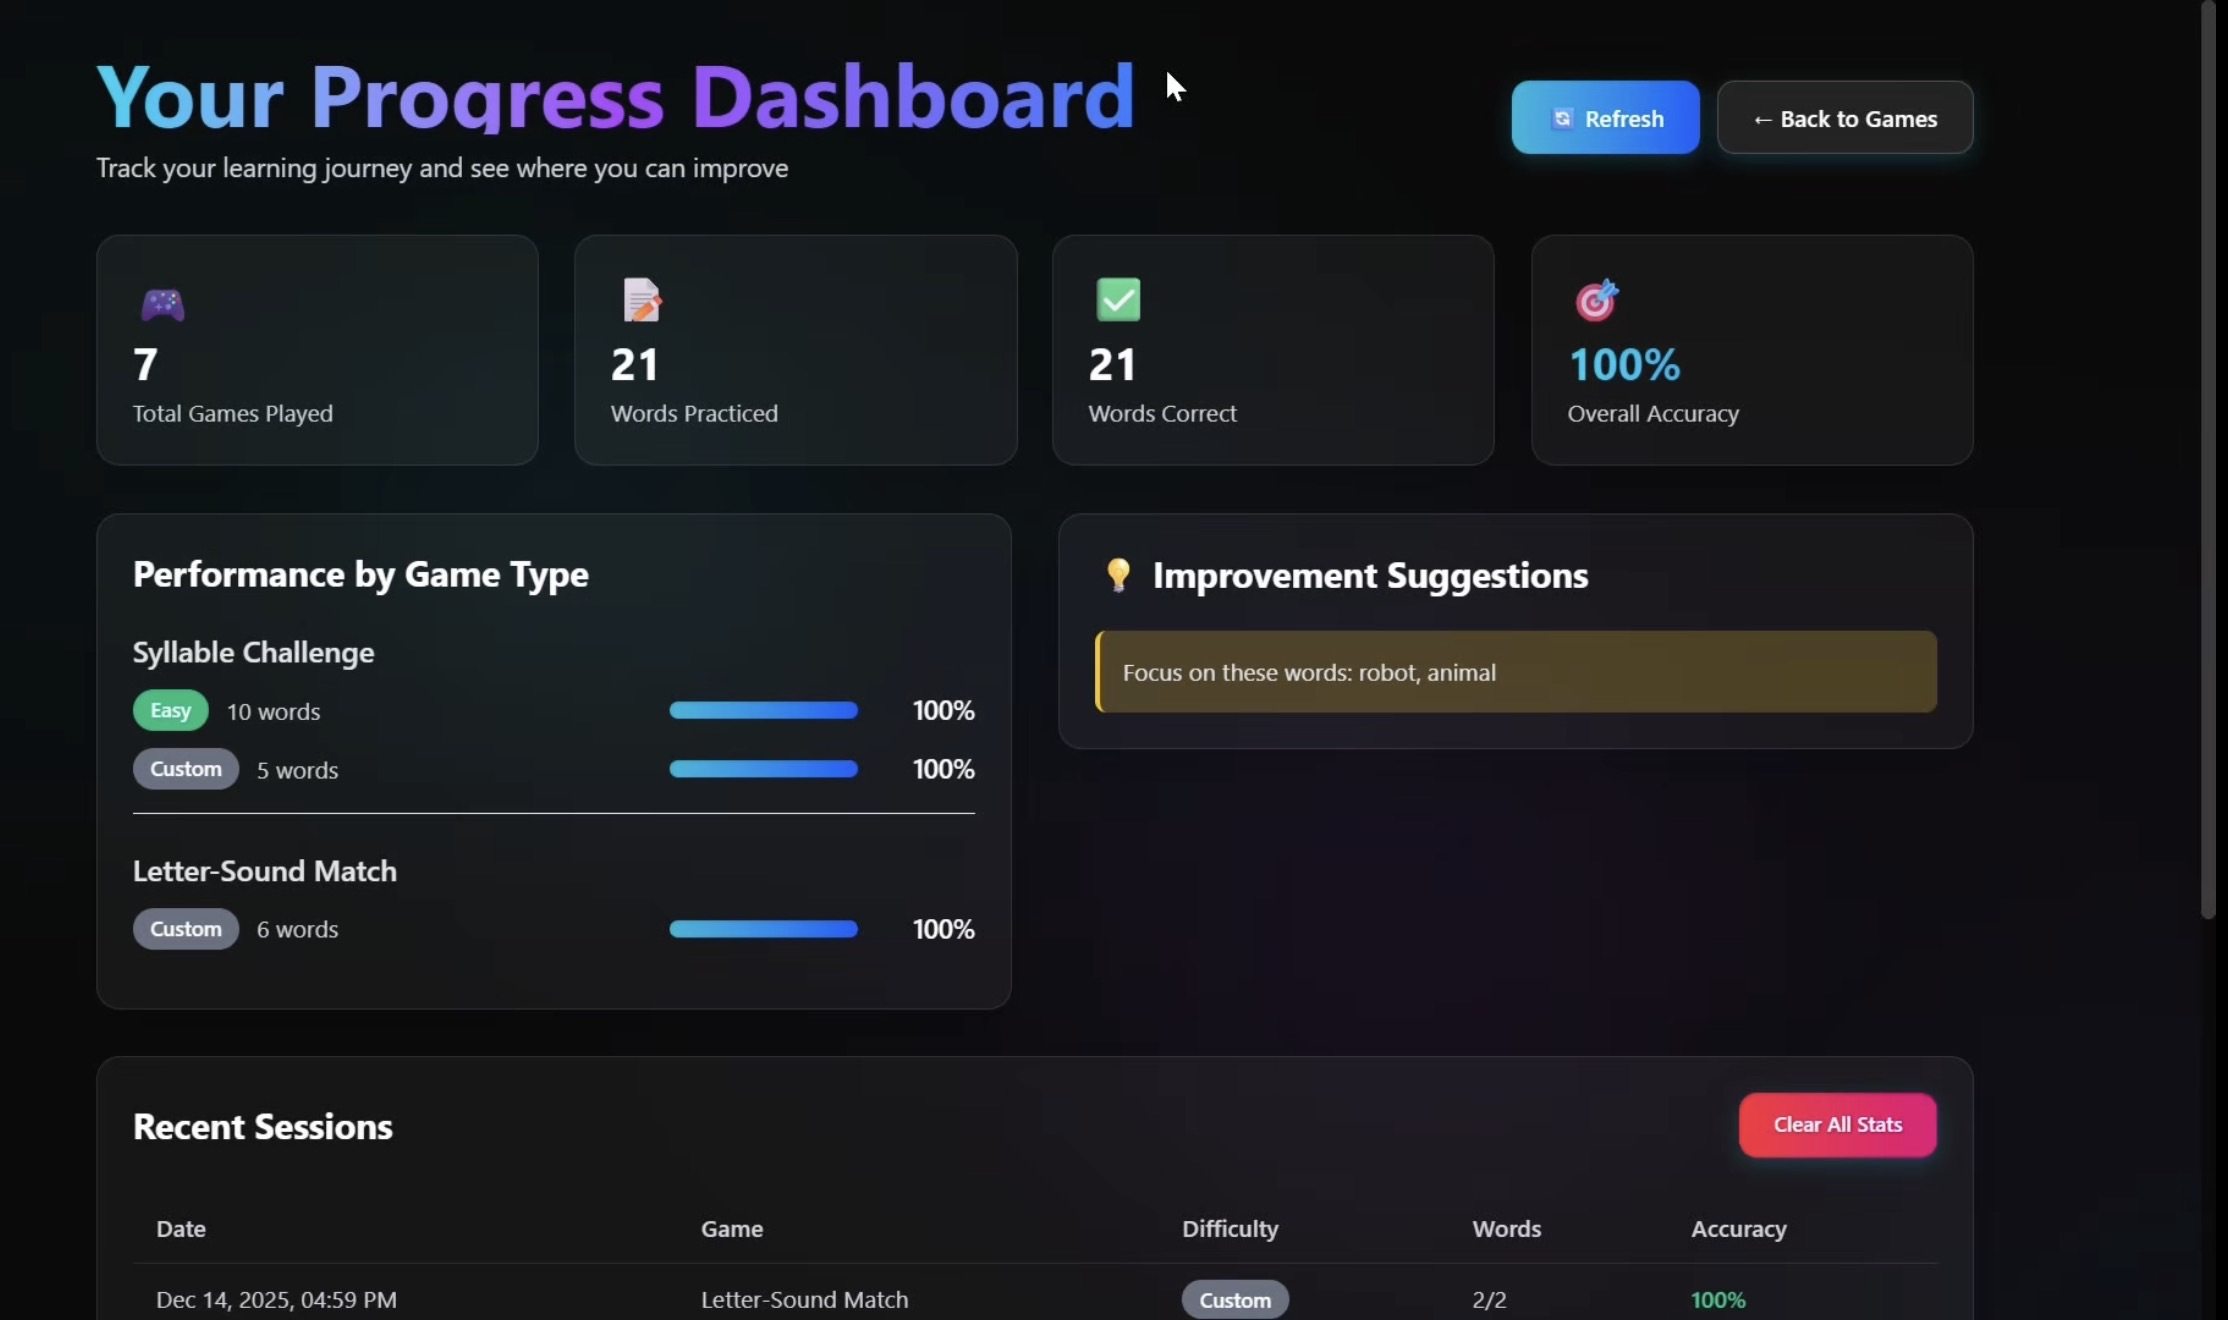This screenshot has height=1320, width=2228.
Task: Click the Easy difficulty badge
Action: pos(170,710)
